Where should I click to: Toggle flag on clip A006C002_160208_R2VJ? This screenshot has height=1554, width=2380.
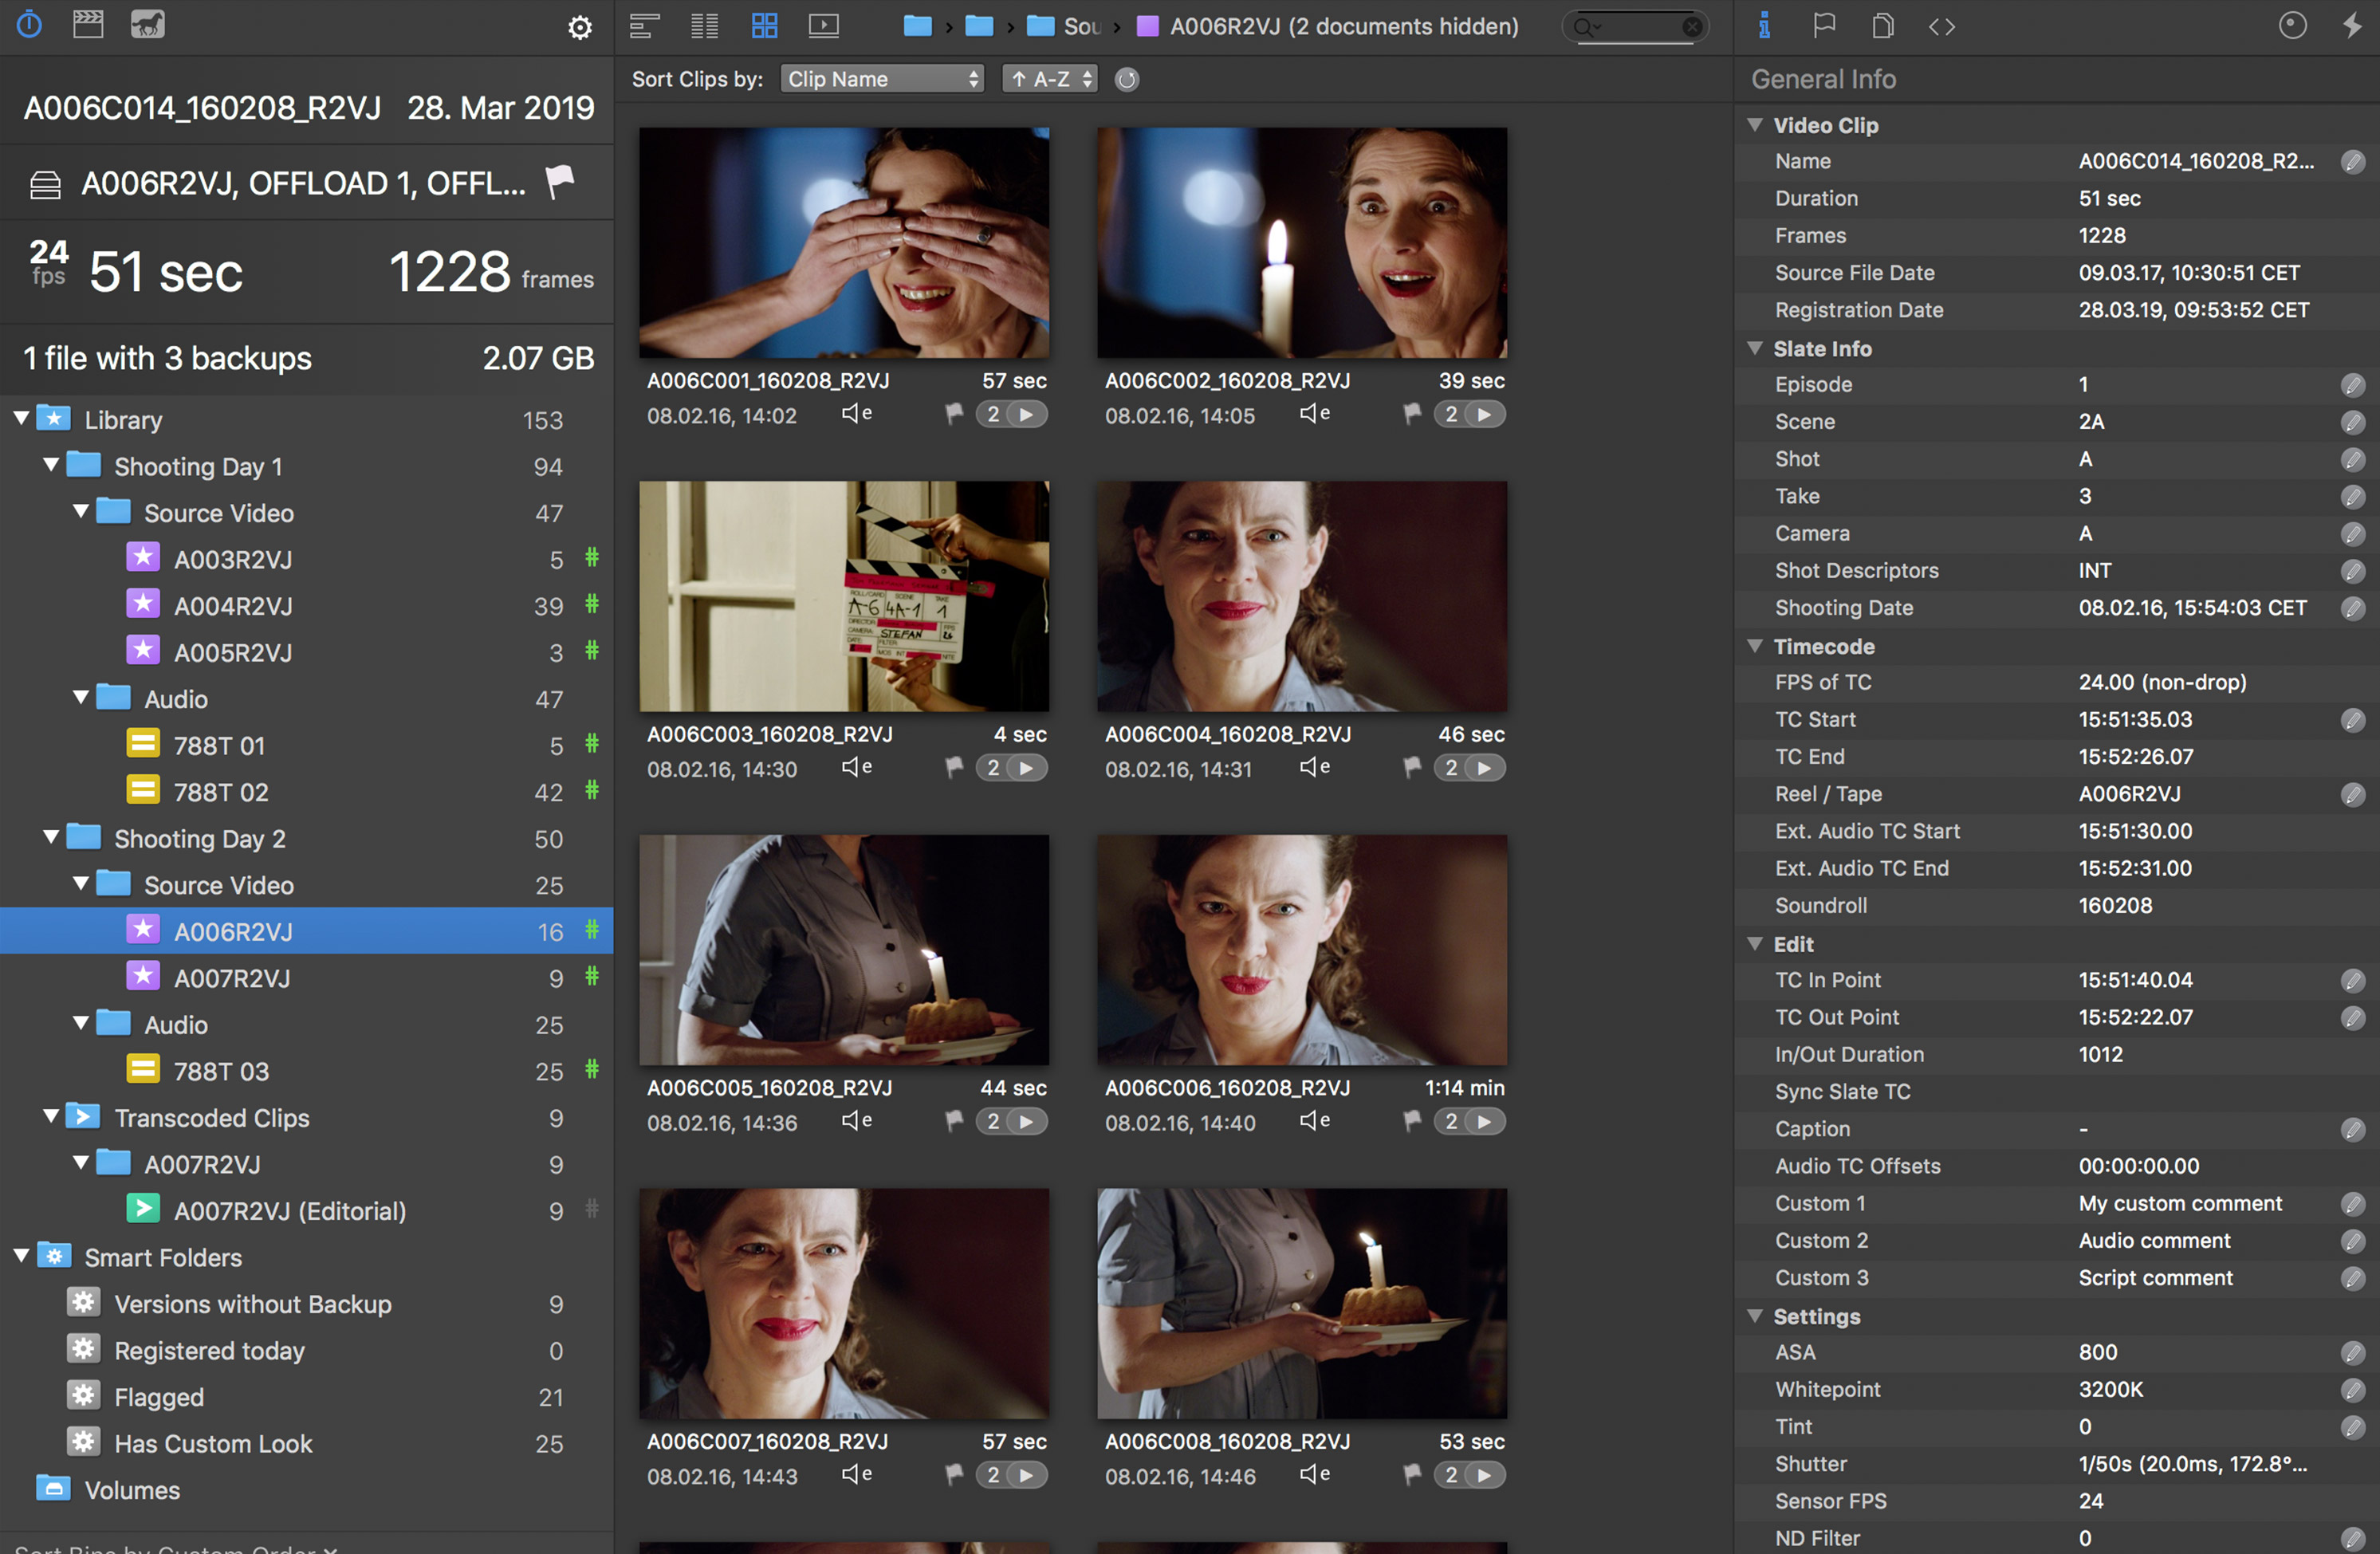pos(1412,414)
